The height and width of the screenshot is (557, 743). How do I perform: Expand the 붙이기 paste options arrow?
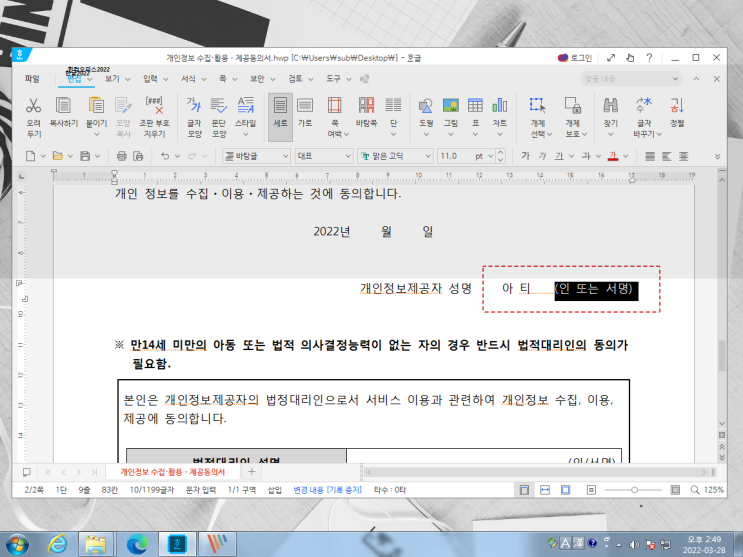[x=96, y=135]
